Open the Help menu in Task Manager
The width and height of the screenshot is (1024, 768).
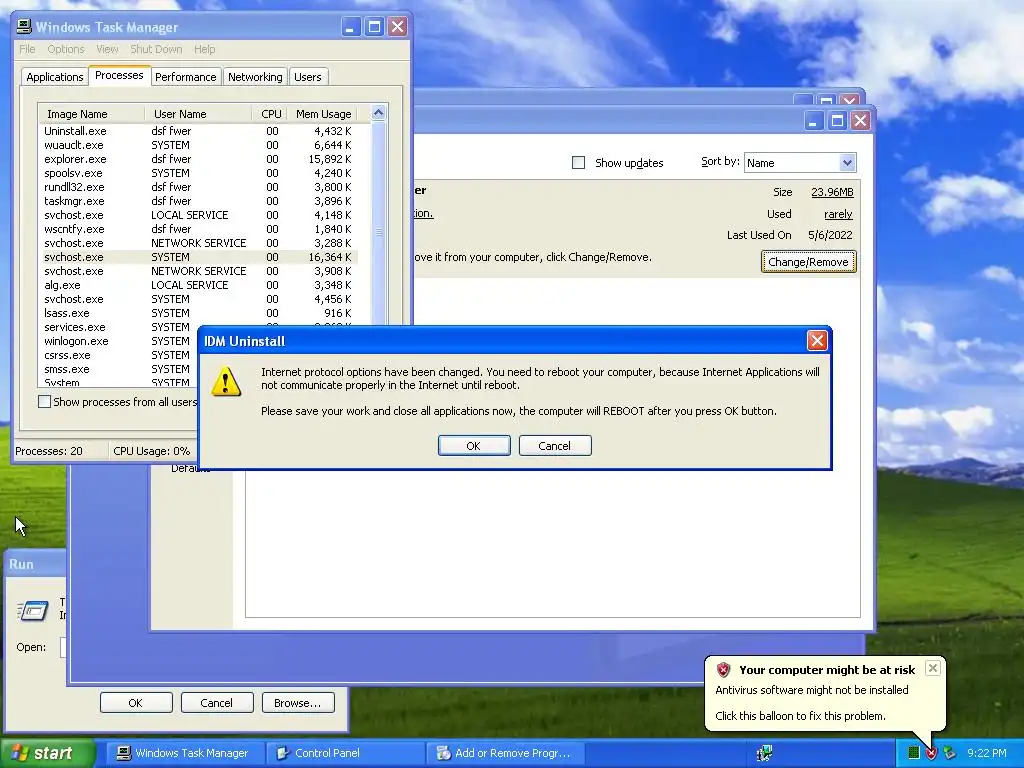click(204, 49)
